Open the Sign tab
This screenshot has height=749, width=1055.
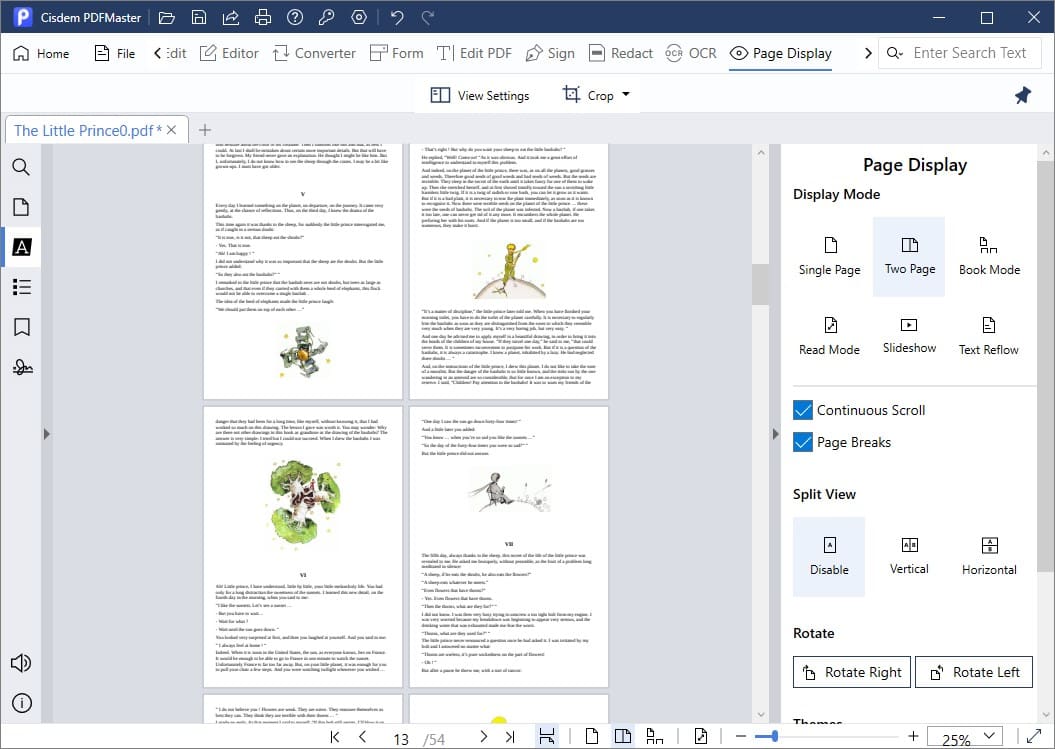550,53
